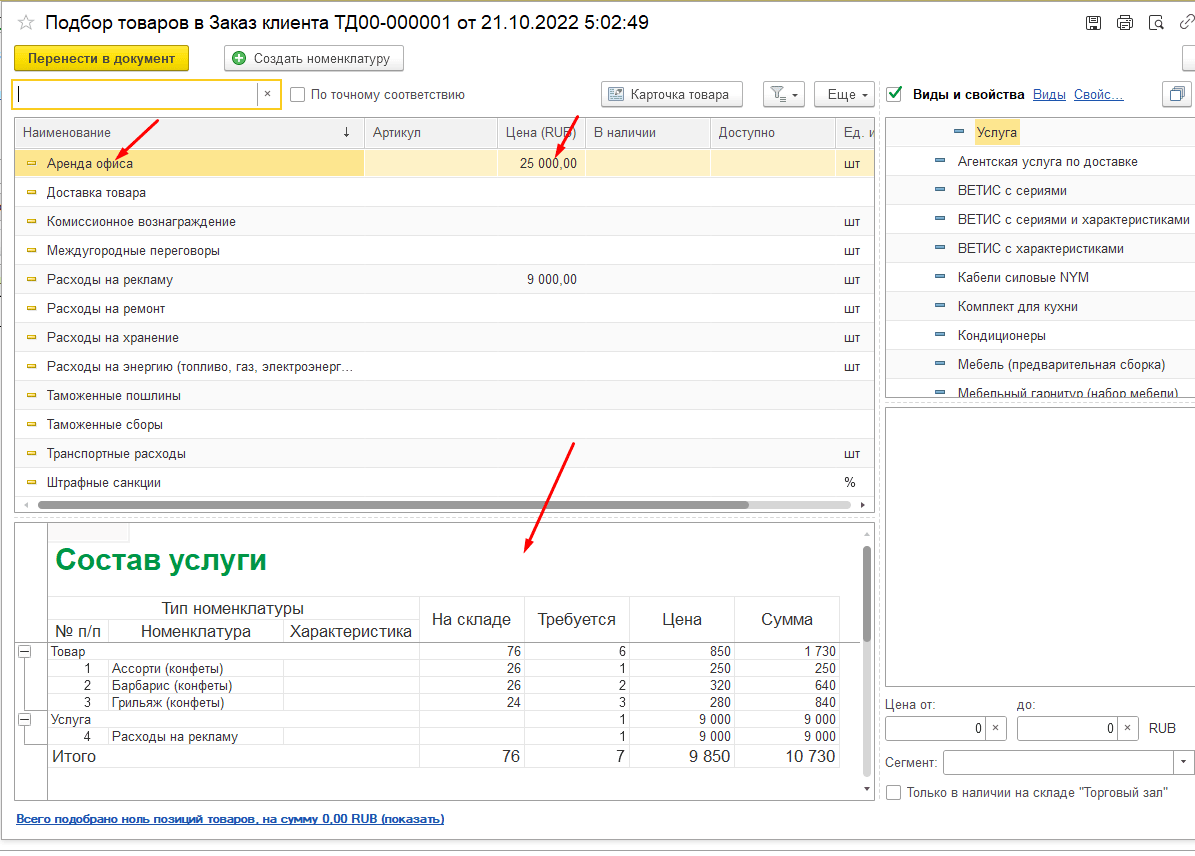Click the Итого total 10 730 cell
The width and height of the screenshot is (1195, 856).
pyautogui.click(x=787, y=756)
